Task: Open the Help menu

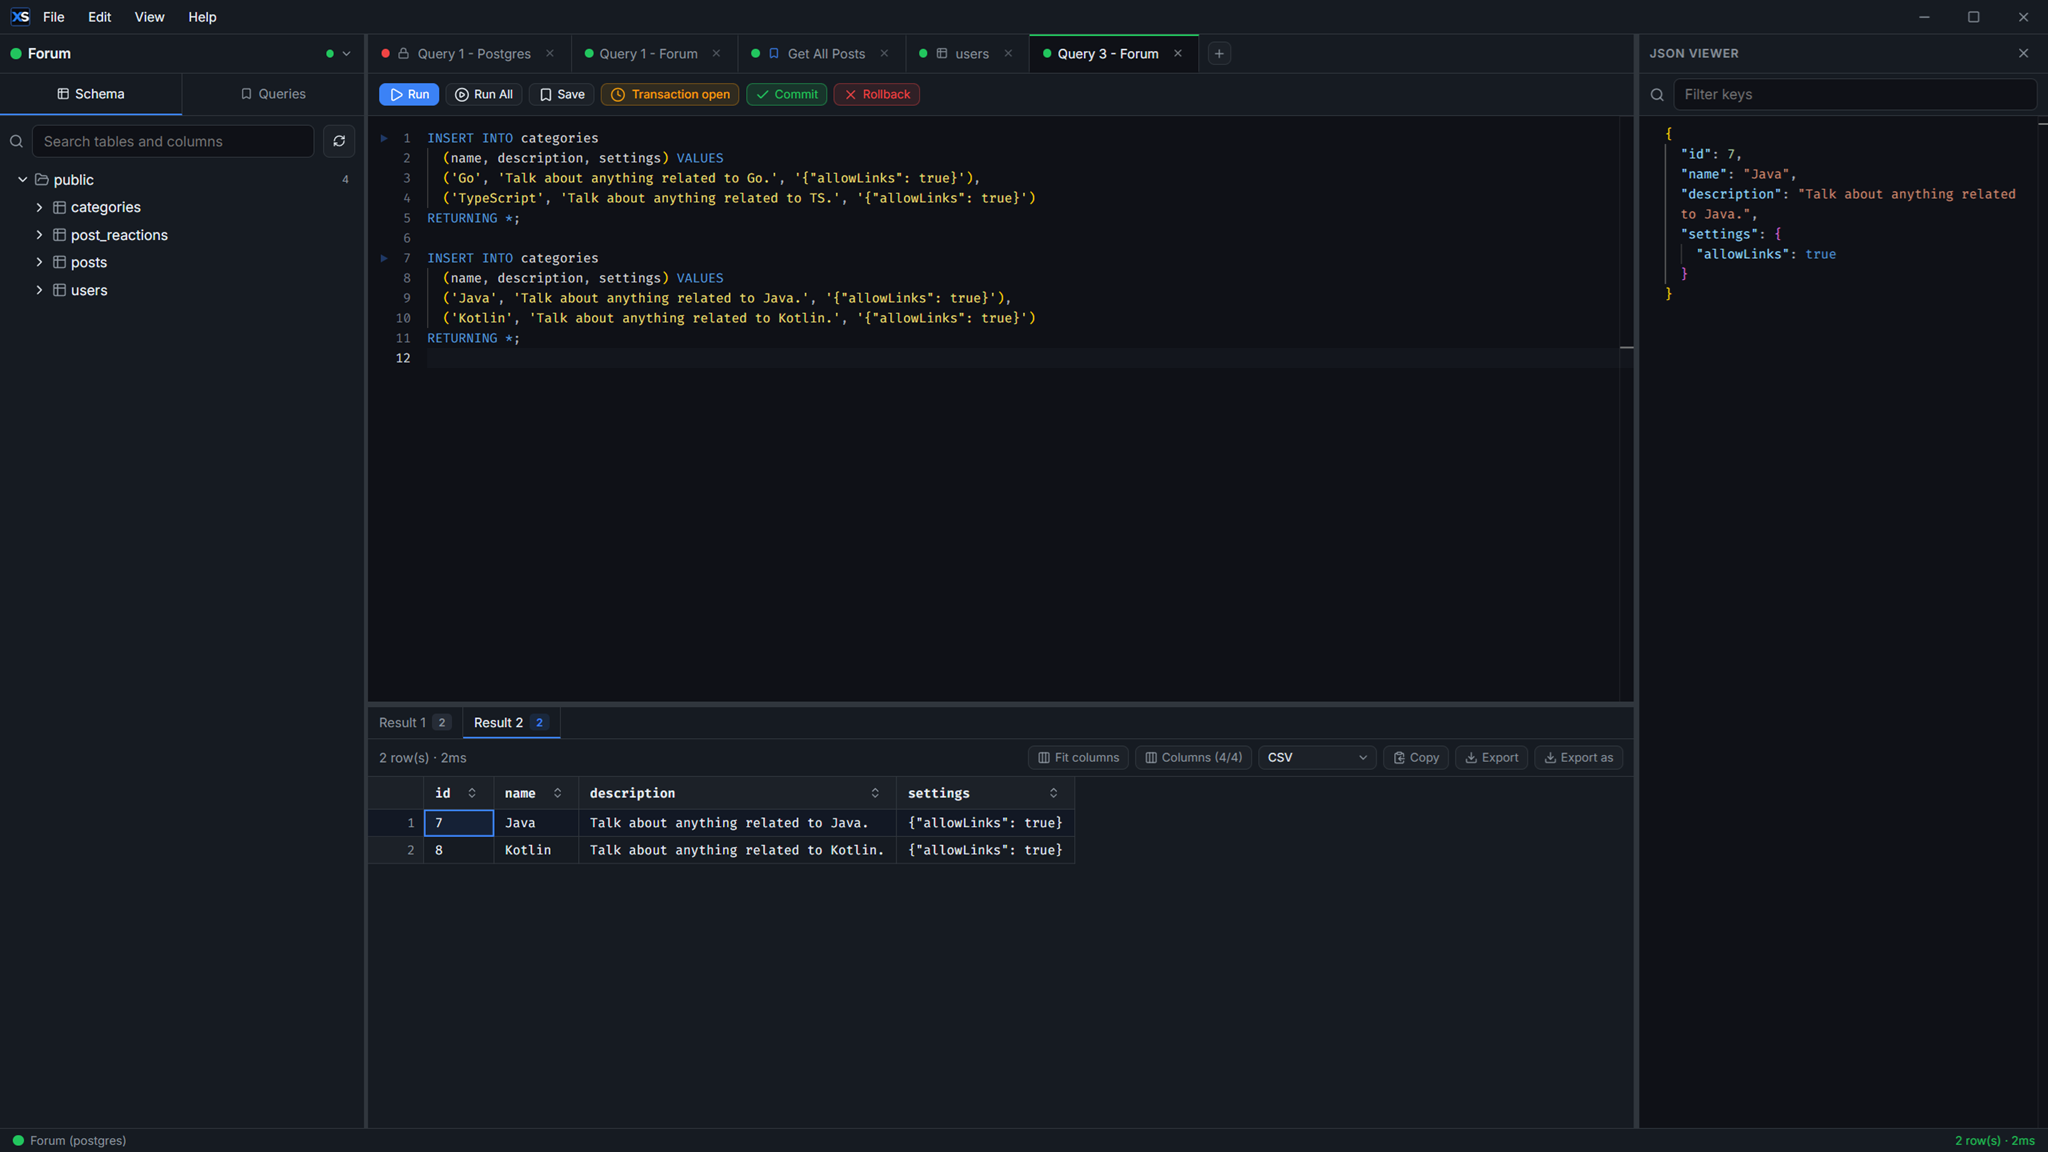Action: [202, 17]
